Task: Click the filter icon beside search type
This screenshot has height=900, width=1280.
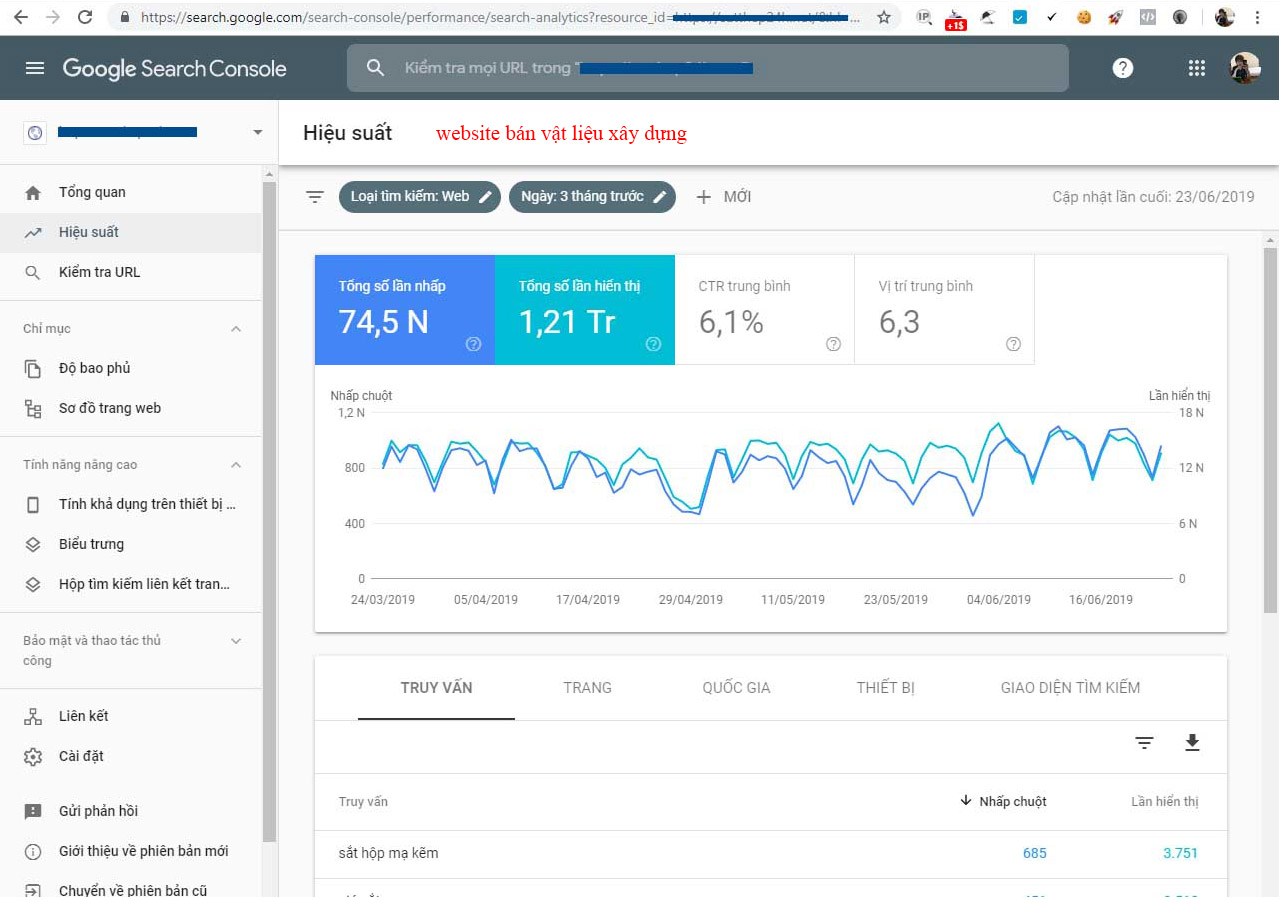Action: pos(315,197)
